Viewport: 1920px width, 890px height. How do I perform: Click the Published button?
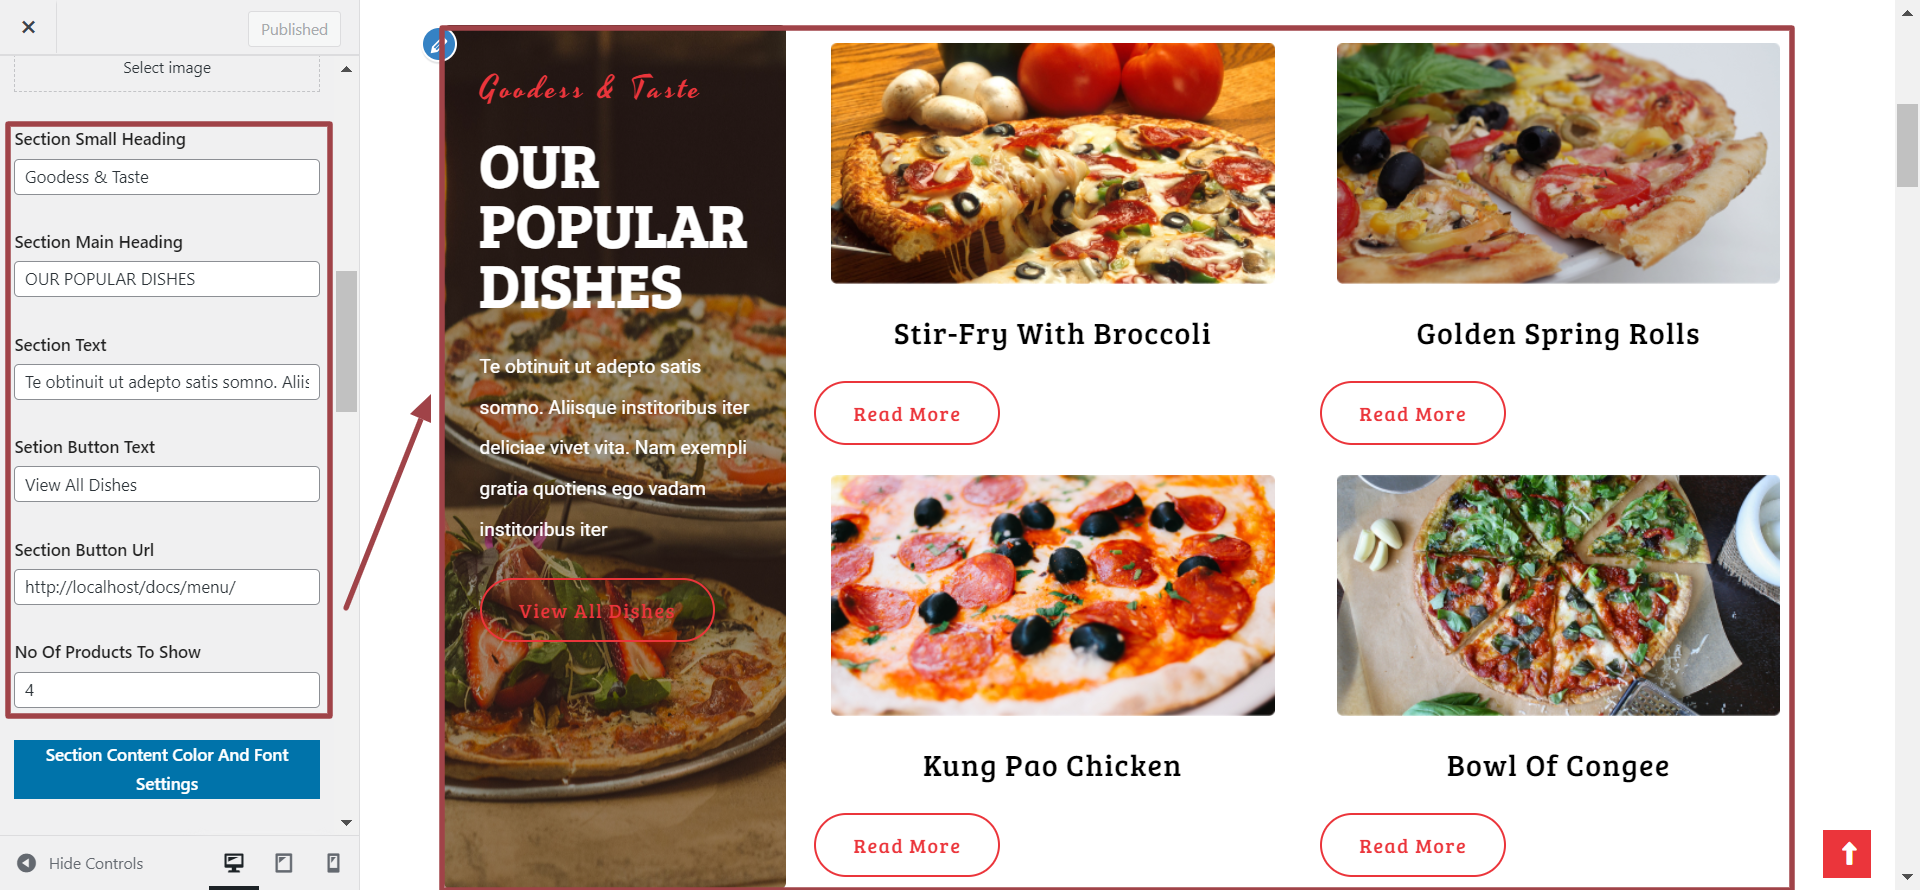click(x=294, y=29)
